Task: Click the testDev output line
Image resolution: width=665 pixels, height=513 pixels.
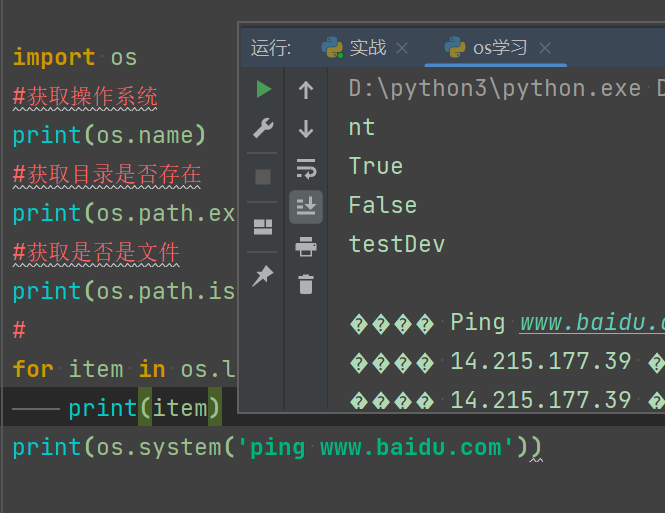Action: coord(396,244)
